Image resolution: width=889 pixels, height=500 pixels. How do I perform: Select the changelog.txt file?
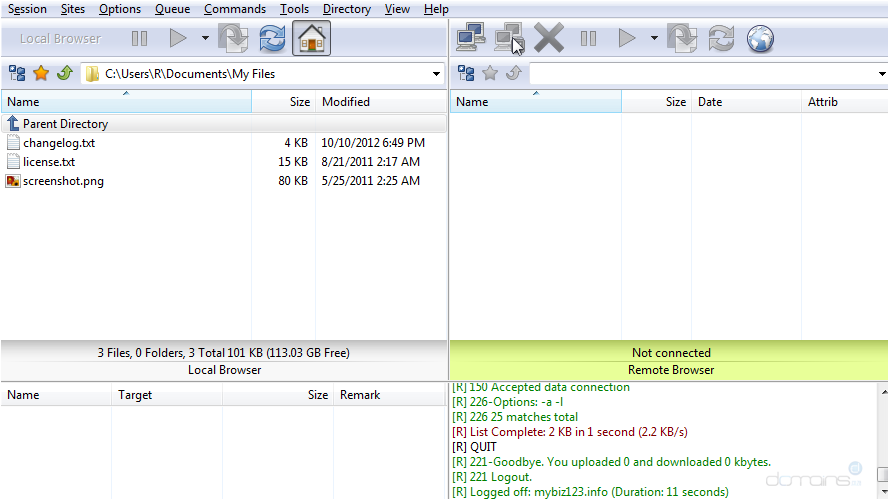pos(58,143)
